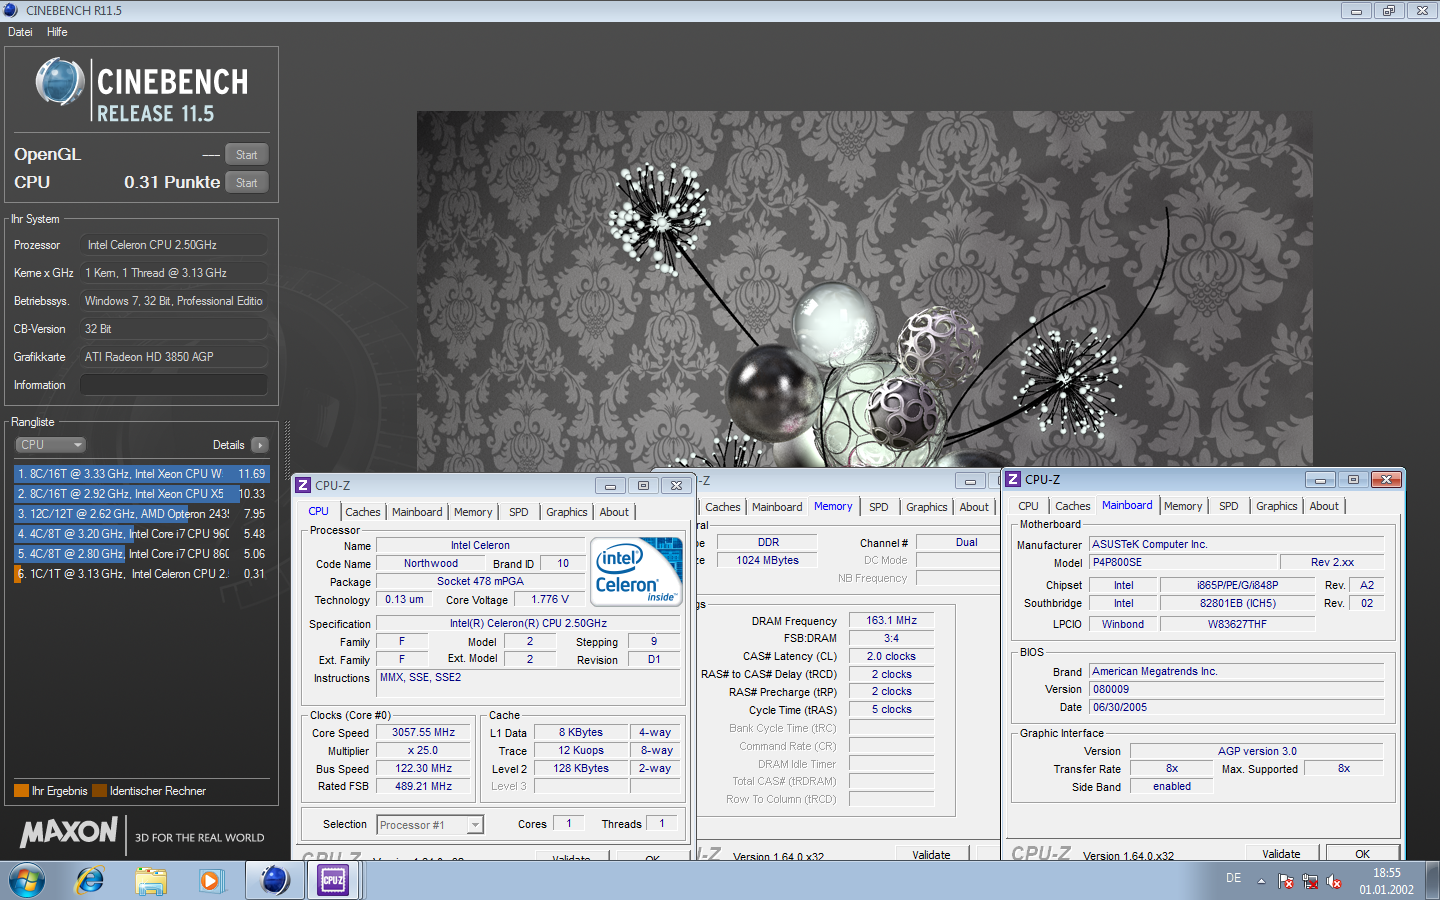Image resolution: width=1440 pixels, height=900 pixels.
Task: Launch Internet Explorer from taskbar
Action: click(x=90, y=880)
